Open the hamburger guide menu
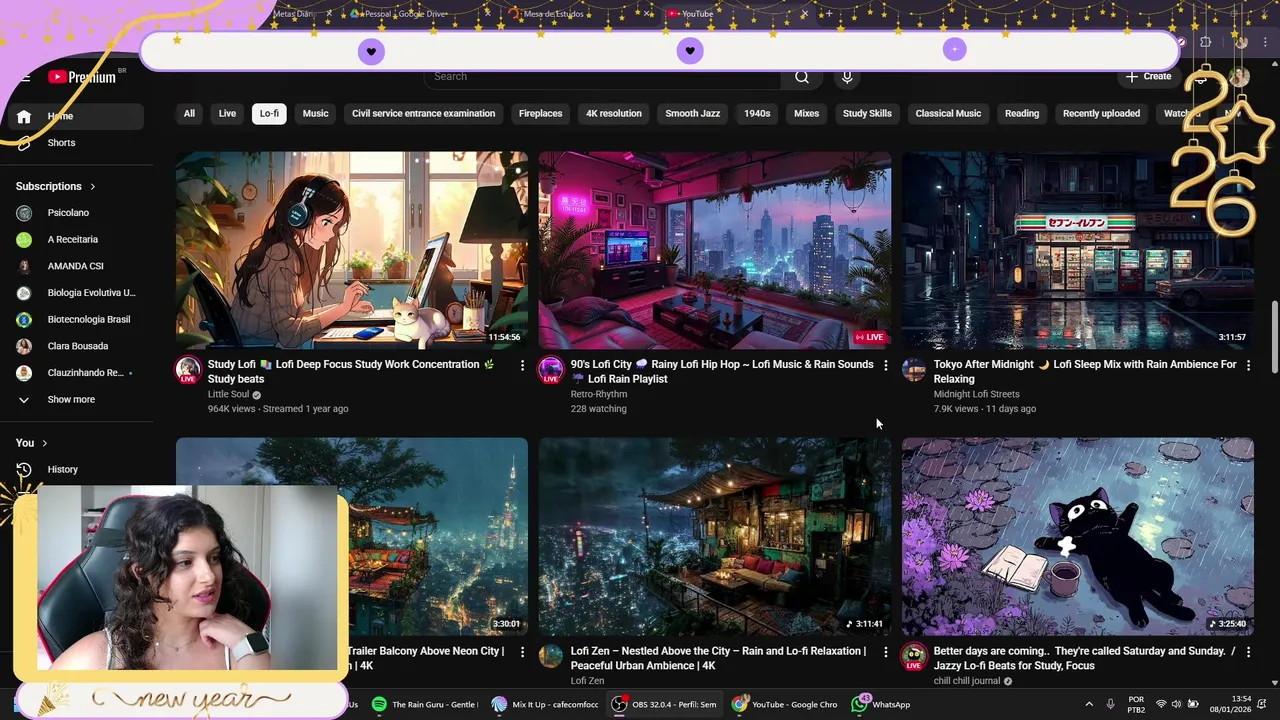Screen dimensions: 1280x720 [24, 78]
